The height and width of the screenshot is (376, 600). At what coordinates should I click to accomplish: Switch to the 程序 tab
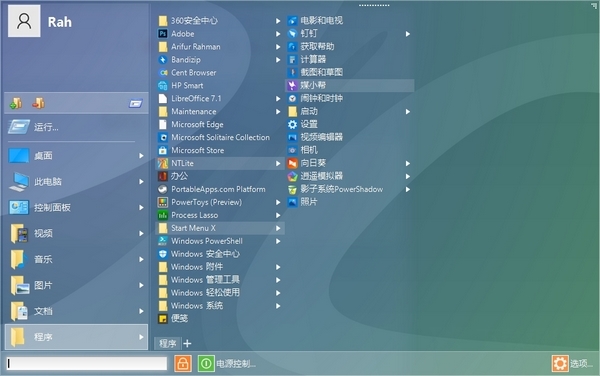pyautogui.click(x=168, y=343)
